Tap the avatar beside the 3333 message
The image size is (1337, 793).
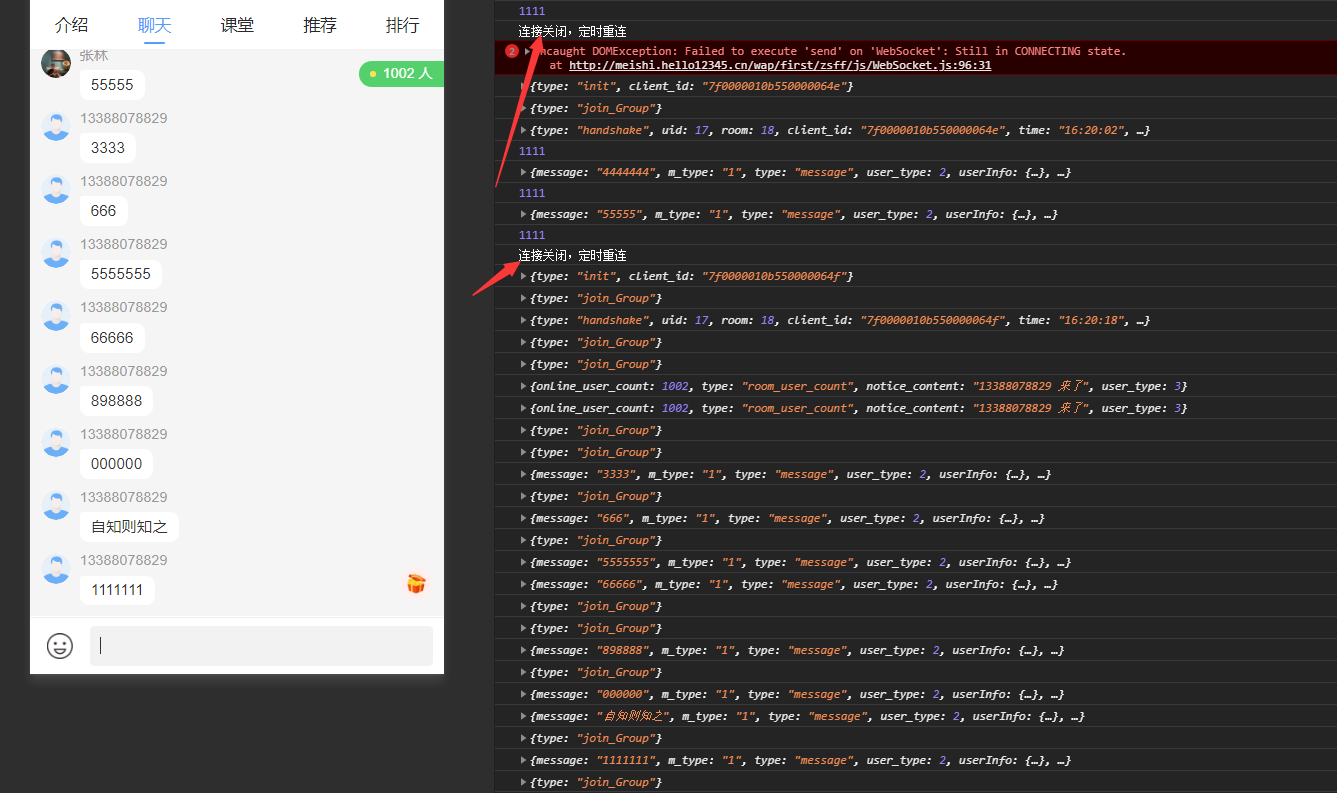point(56,126)
